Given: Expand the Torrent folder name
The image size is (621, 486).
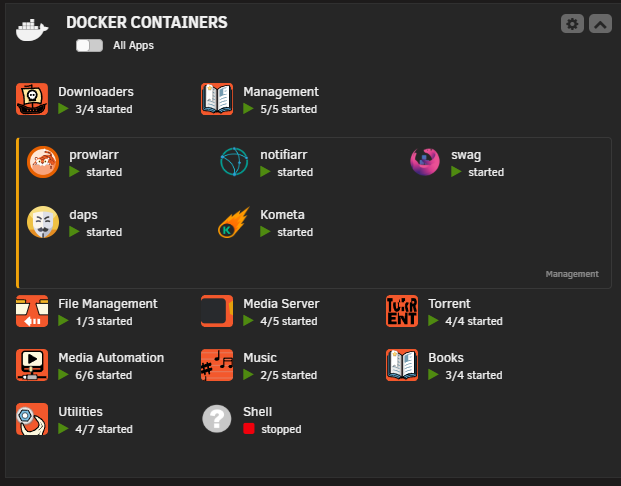Looking at the screenshot, I should 449,304.
